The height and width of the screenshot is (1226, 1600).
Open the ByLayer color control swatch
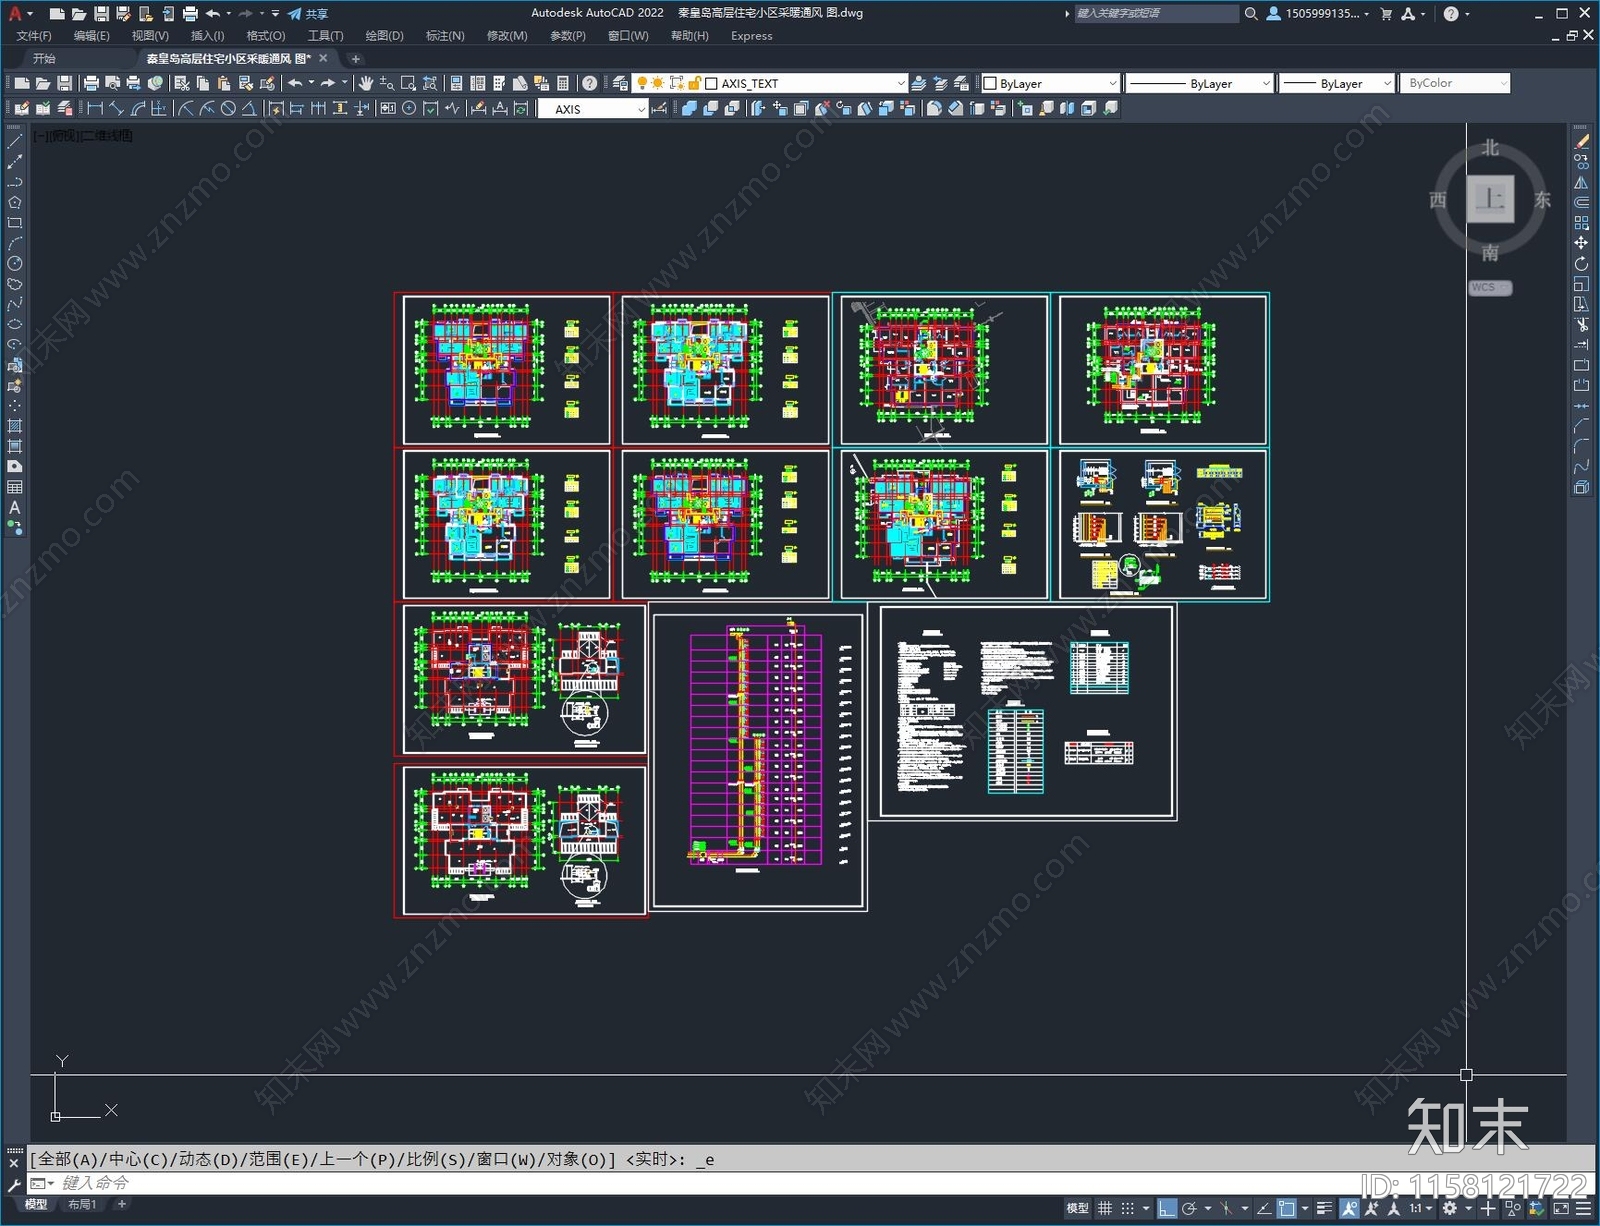pyautogui.click(x=1050, y=84)
